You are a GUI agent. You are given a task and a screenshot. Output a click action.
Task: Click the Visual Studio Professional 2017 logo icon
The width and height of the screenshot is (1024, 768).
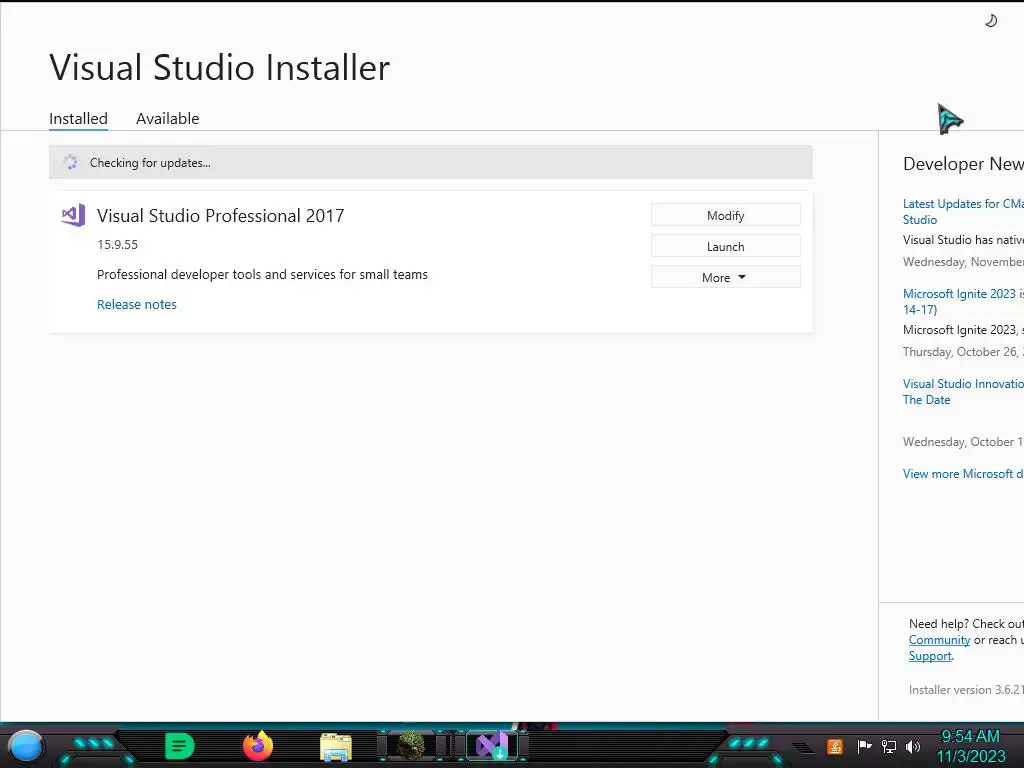tap(73, 215)
